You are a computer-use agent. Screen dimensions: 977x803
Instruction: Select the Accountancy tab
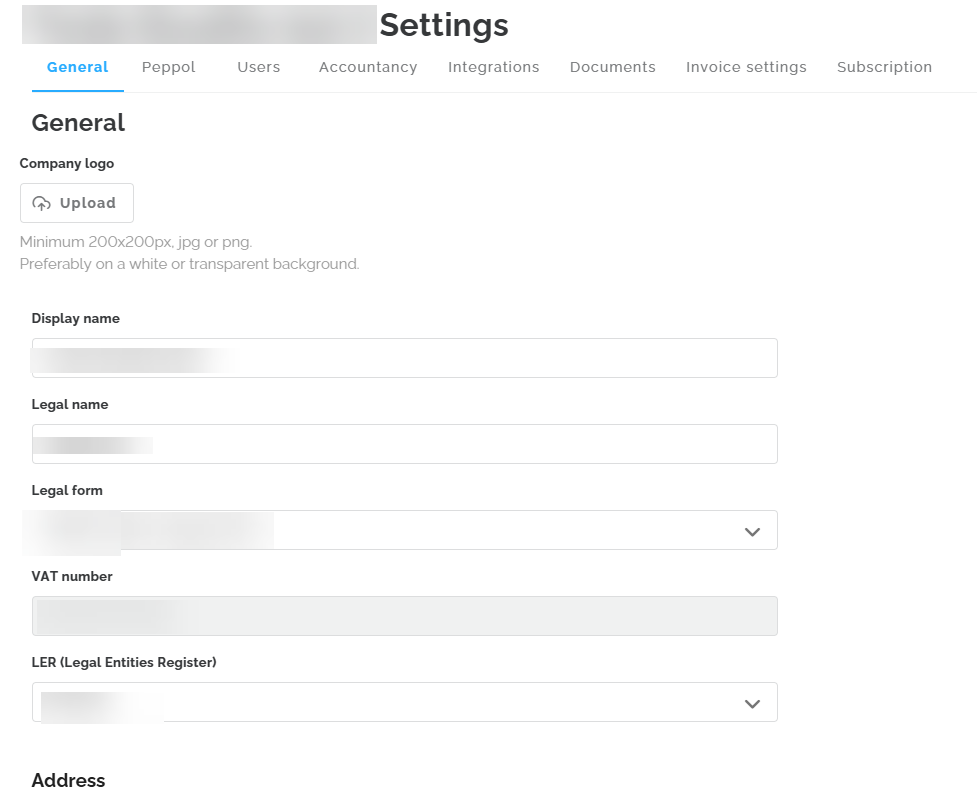pos(367,67)
